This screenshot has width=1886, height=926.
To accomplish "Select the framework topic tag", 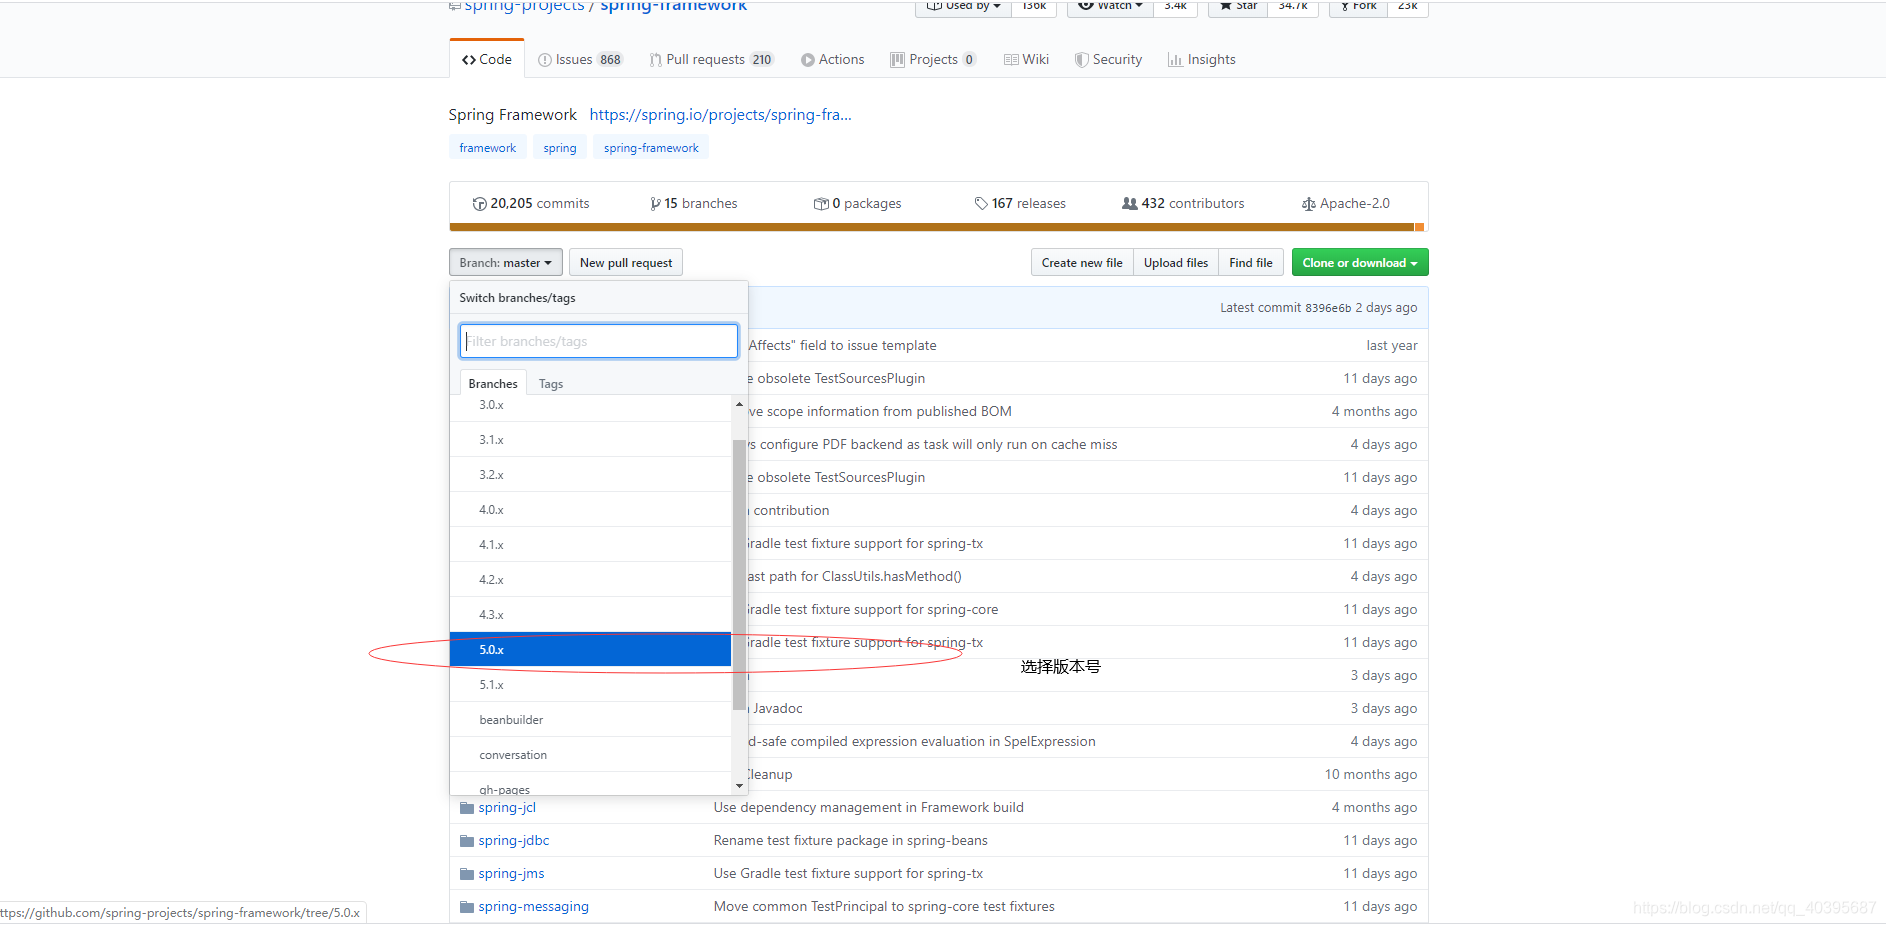I will point(488,148).
